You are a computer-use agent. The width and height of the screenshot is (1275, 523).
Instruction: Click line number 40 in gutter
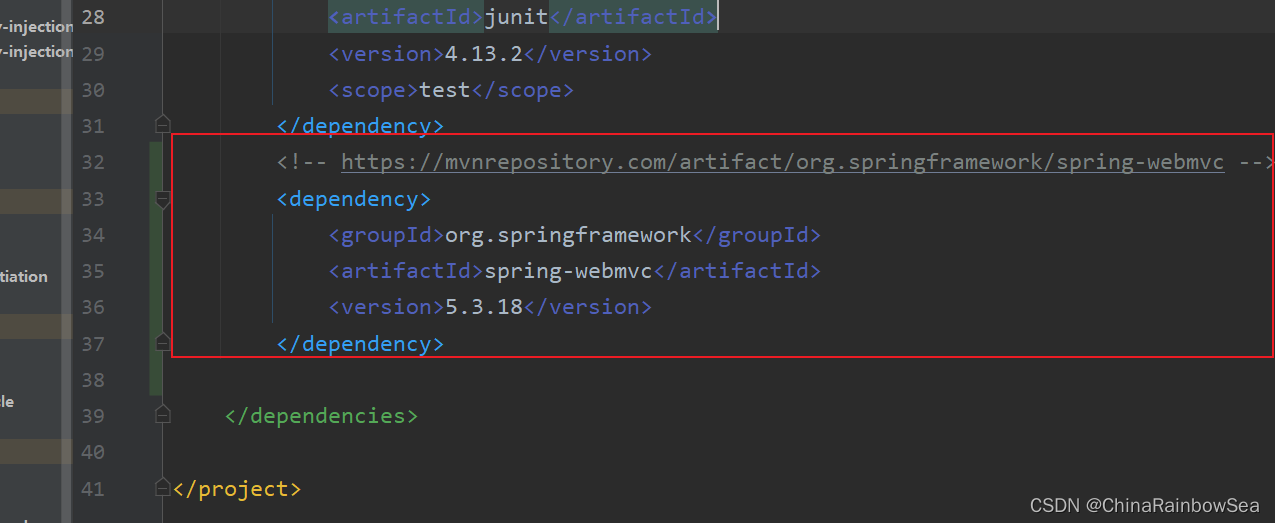coord(92,452)
